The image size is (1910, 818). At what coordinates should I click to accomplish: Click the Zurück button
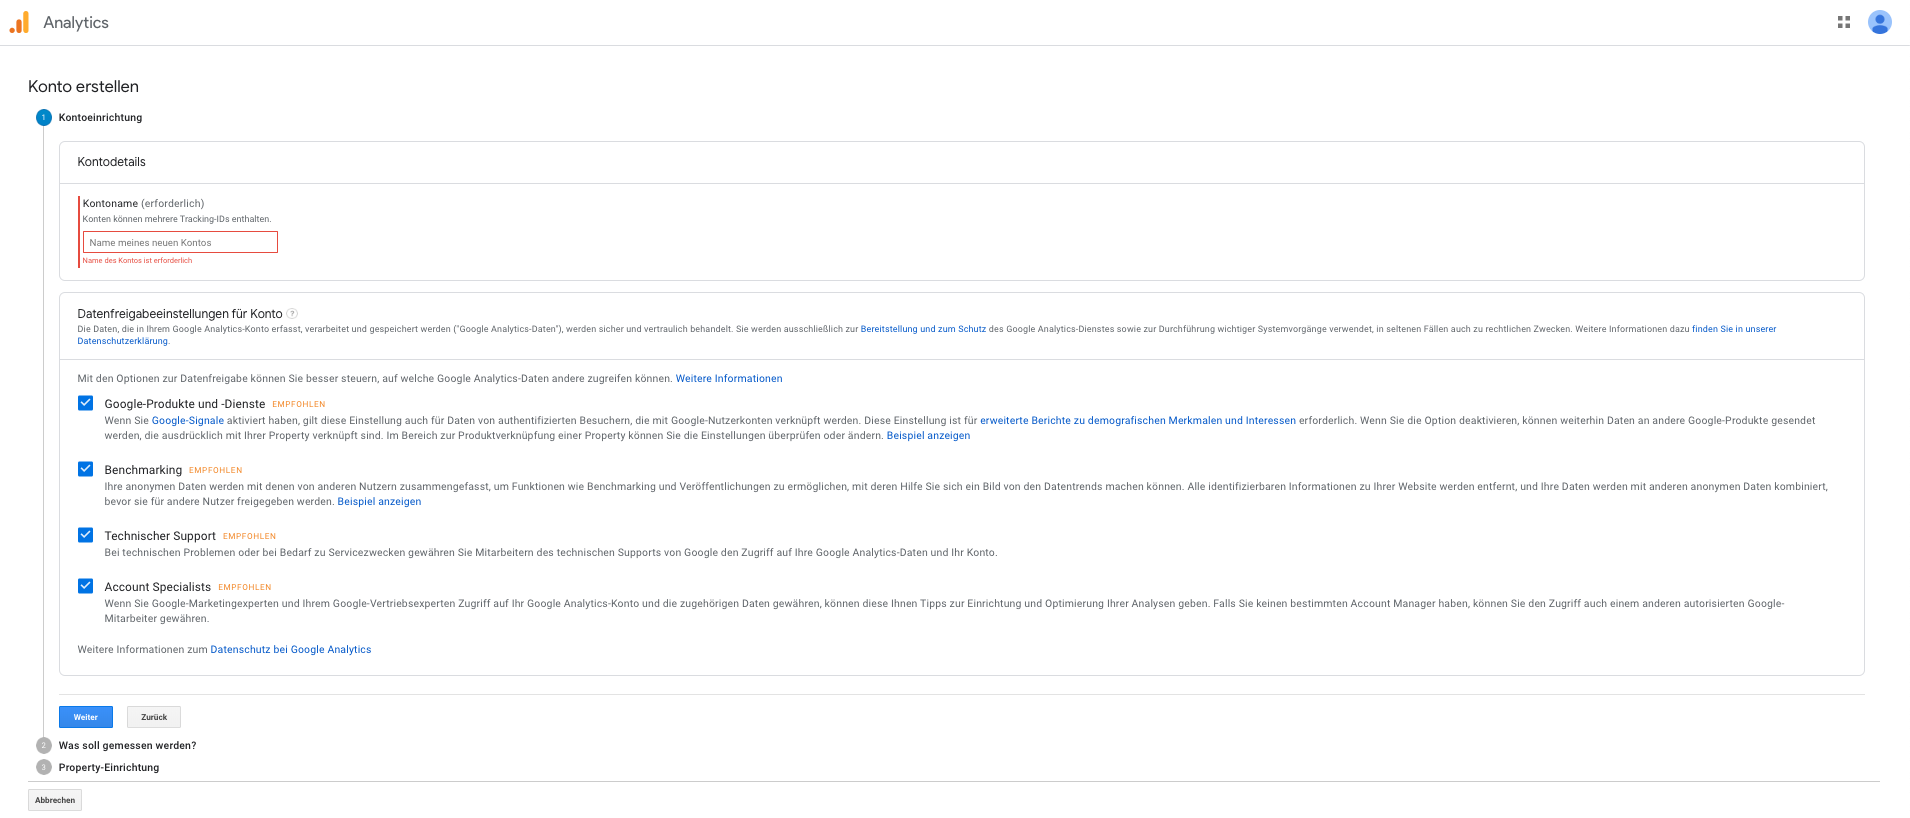154,717
